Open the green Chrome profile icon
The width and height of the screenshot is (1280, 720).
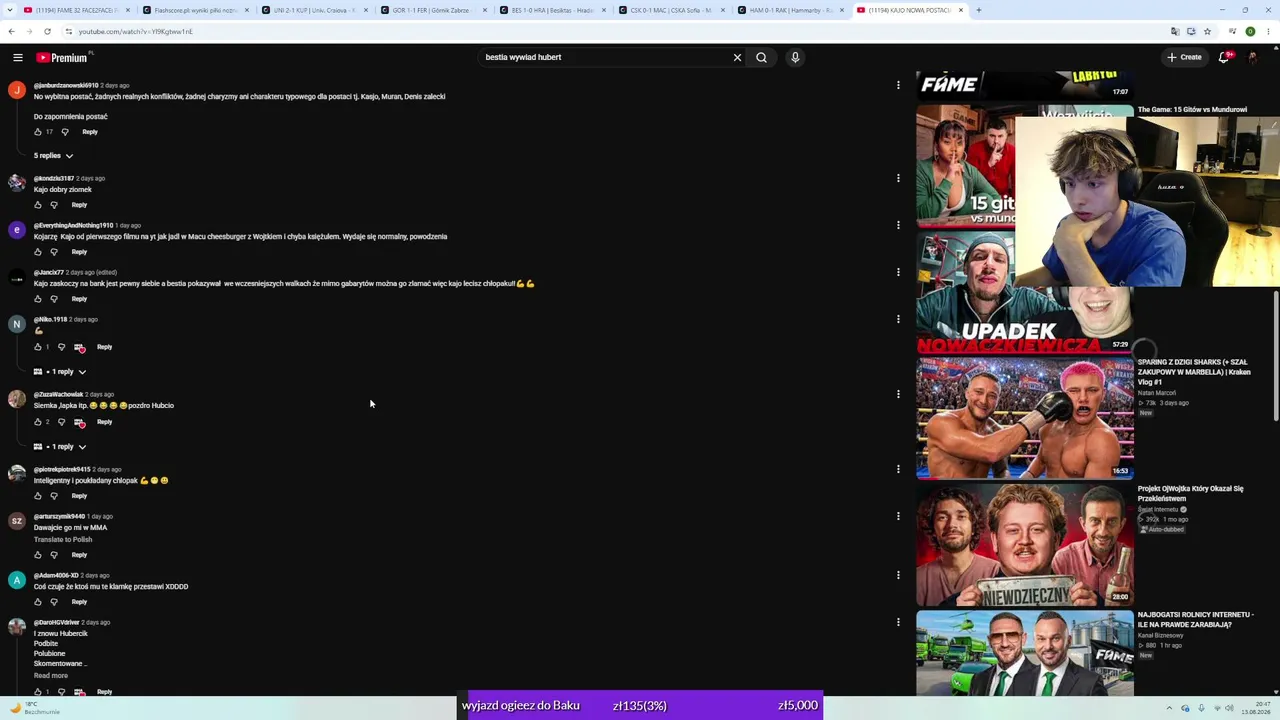click(1250, 31)
